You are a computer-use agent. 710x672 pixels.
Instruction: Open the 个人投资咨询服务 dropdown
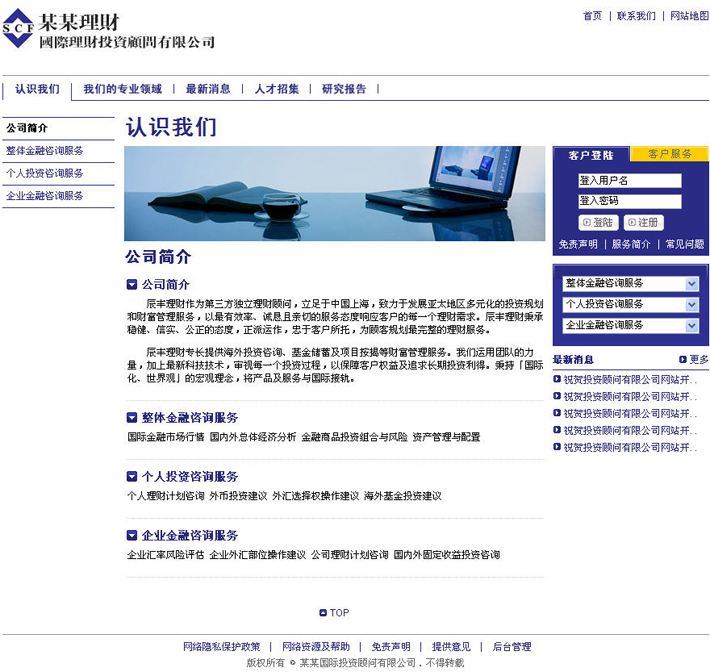[x=630, y=304]
